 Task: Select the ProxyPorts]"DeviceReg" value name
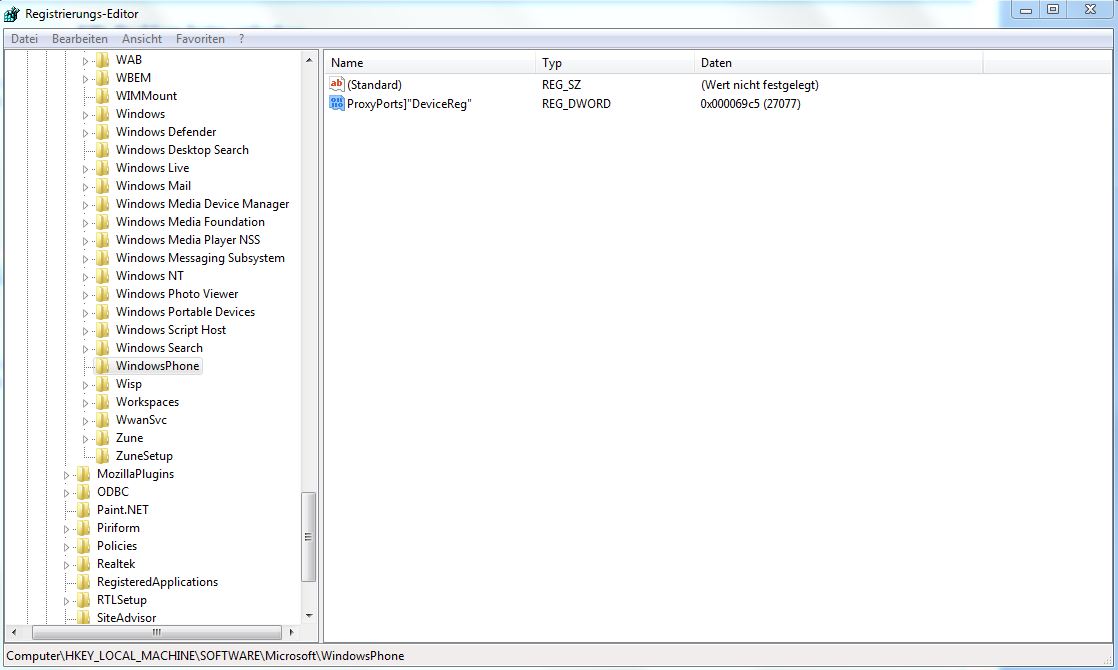[x=409, y=103]
